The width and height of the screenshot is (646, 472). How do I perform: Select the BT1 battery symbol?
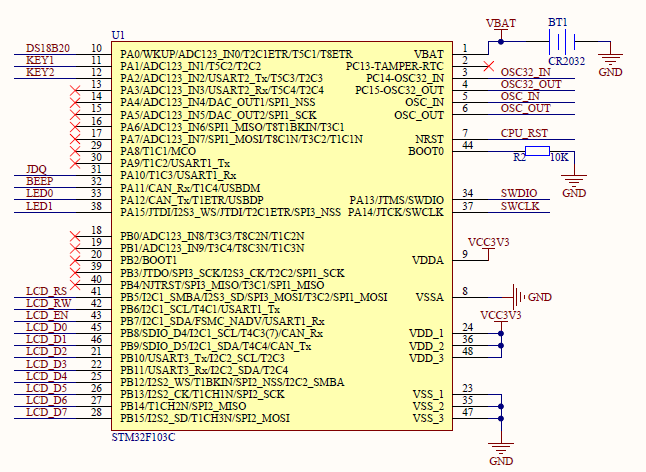click(x=562, y=41)
